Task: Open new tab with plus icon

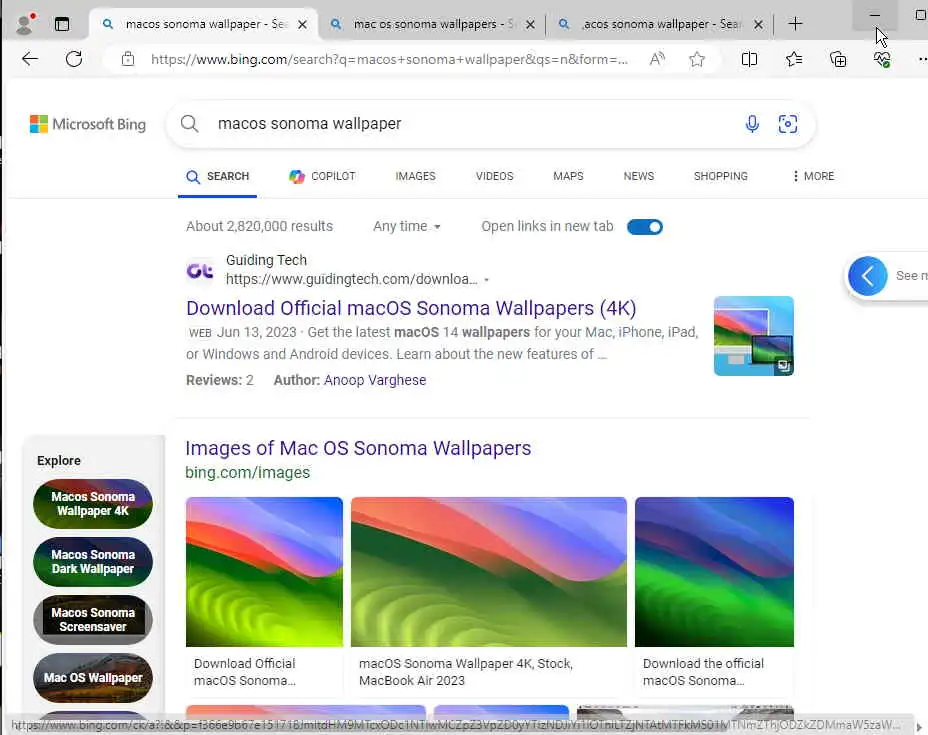Action: (x=795, y=24)
